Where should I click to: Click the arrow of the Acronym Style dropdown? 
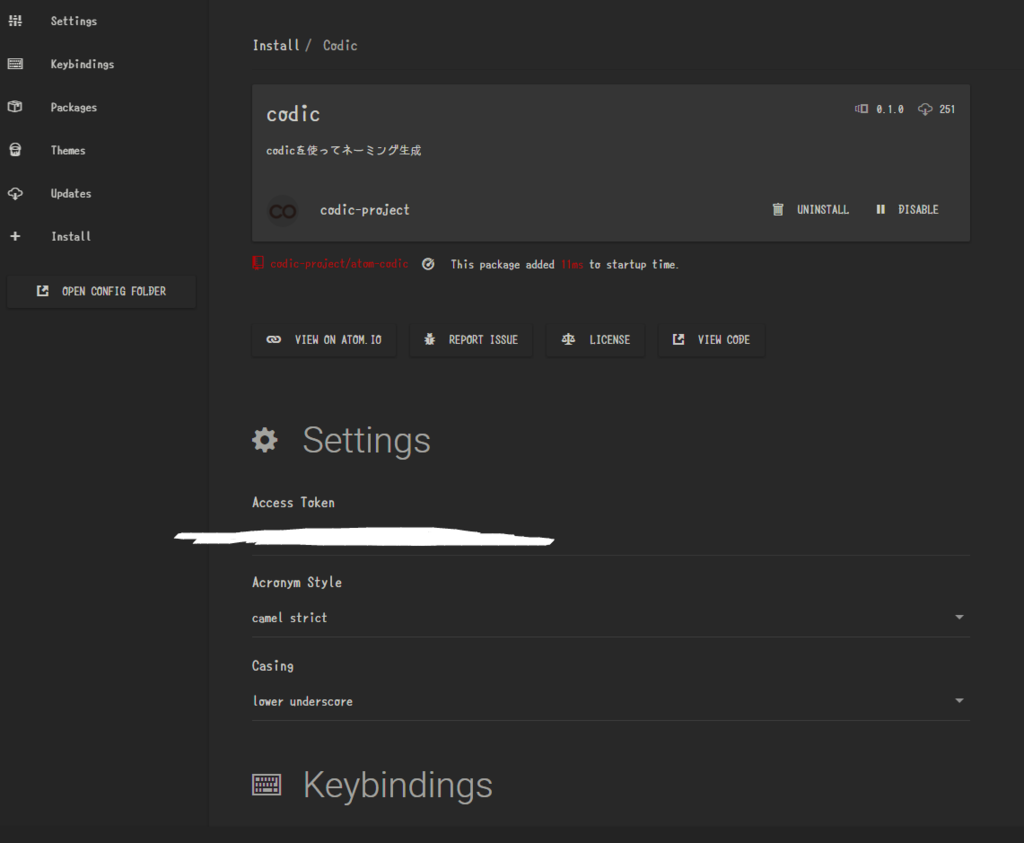pyautogui.click(x=959, y=617)
